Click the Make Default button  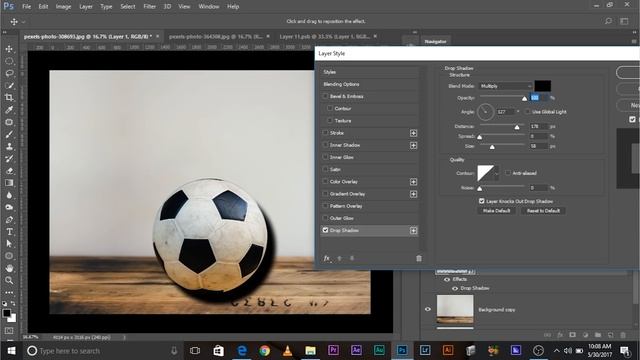tap(496, 211)
